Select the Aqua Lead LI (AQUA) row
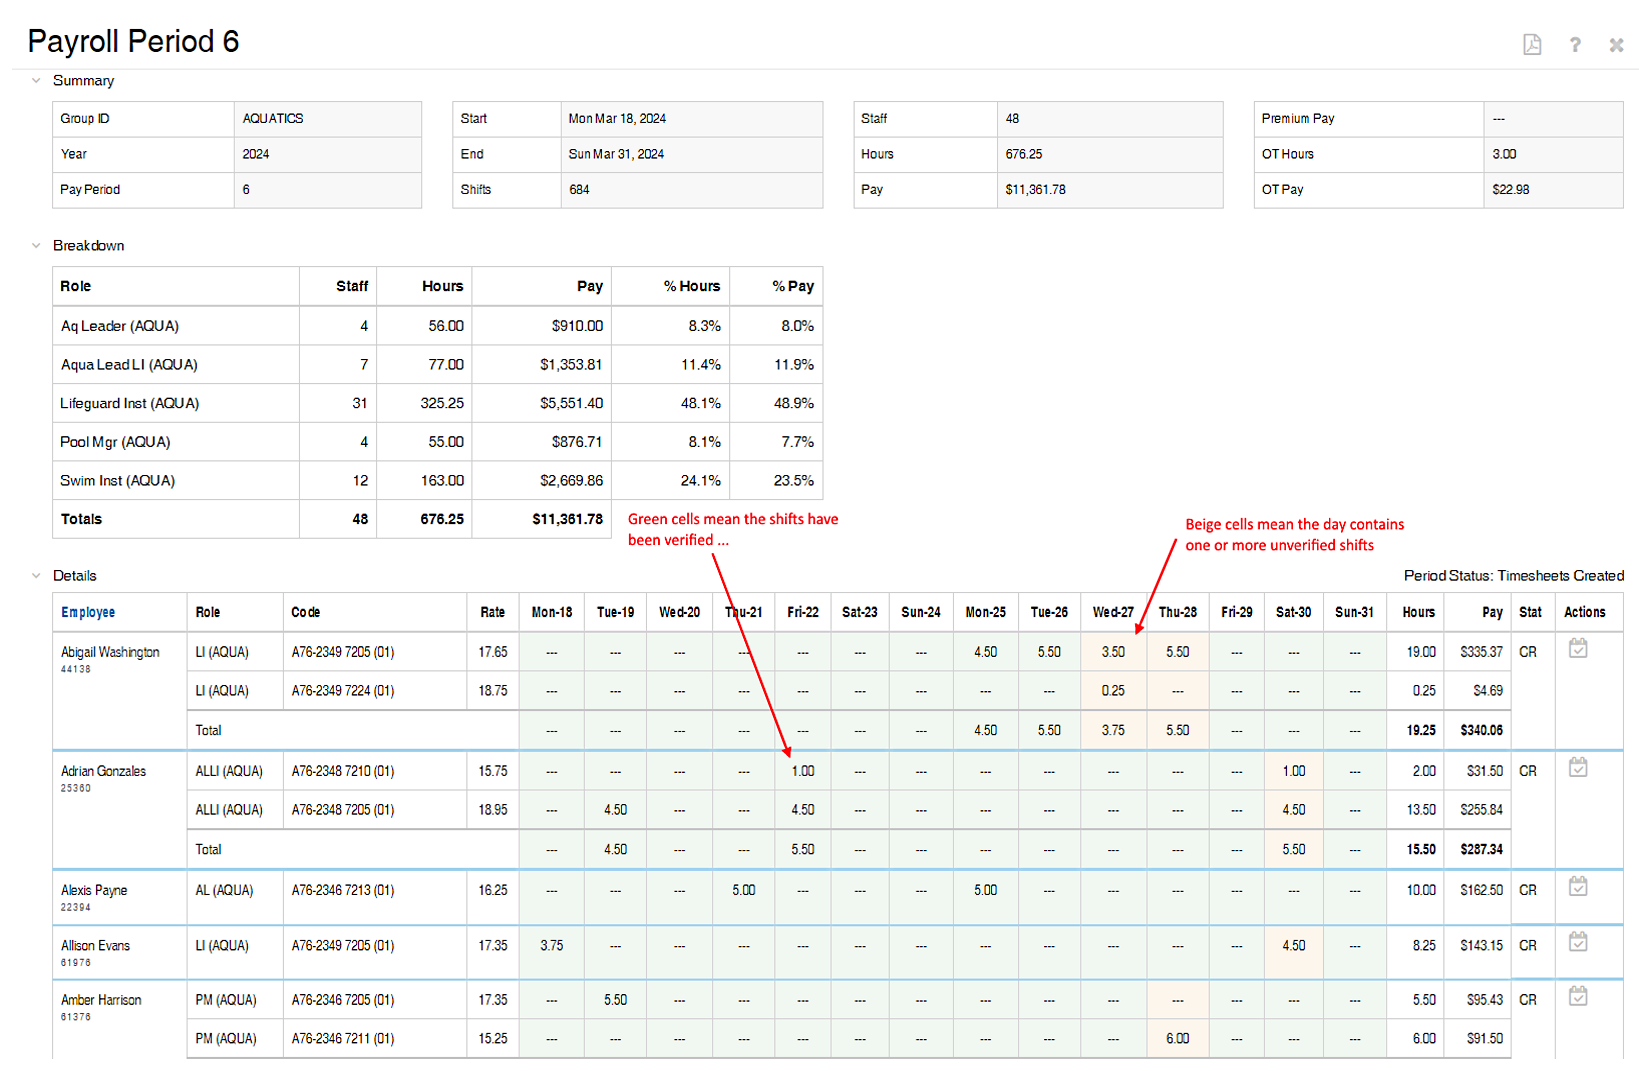 click(437, 364)
